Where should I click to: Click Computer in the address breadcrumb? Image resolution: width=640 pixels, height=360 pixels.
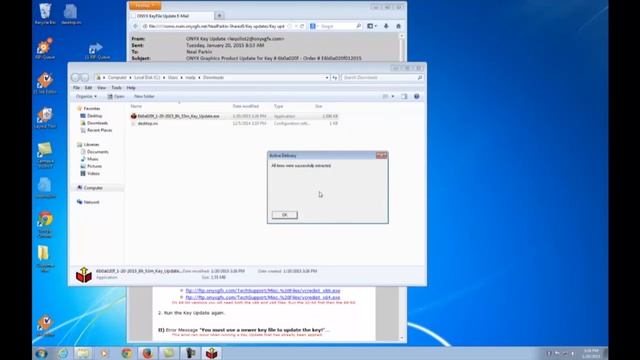117,78
